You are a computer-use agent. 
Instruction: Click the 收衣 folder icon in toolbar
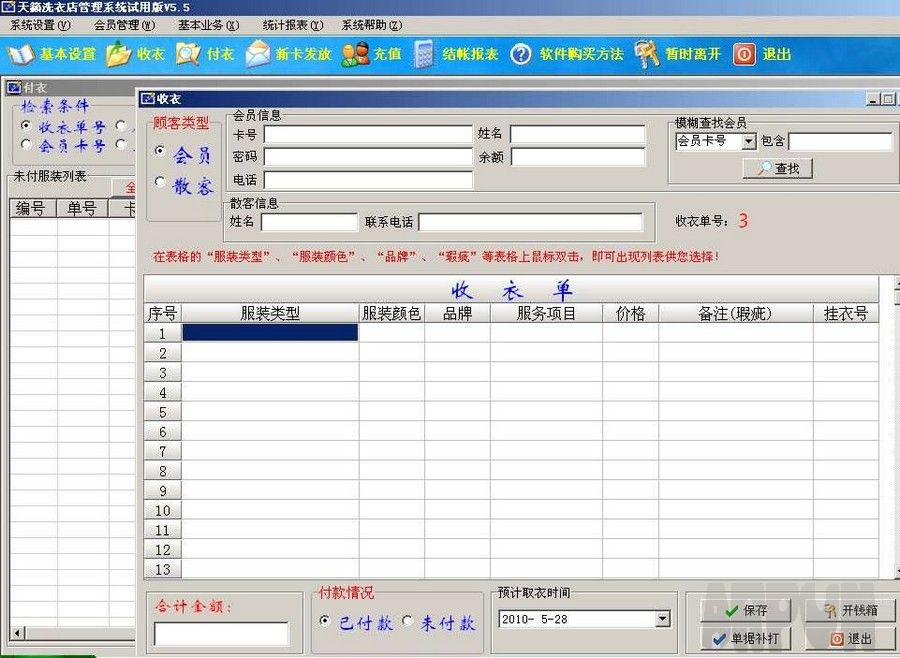coord(118,54)
